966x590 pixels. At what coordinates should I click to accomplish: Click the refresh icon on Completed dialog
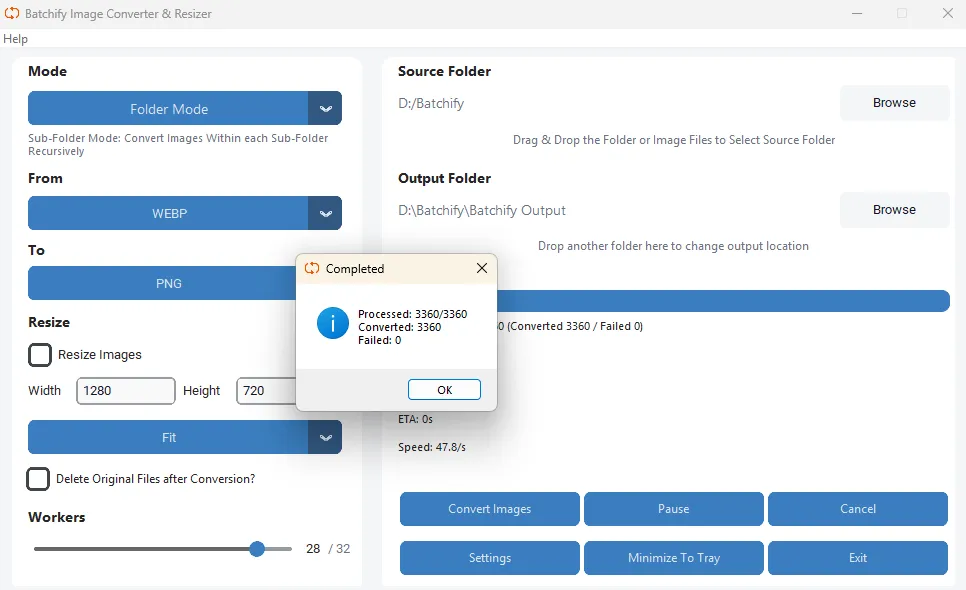click(310, 268)
